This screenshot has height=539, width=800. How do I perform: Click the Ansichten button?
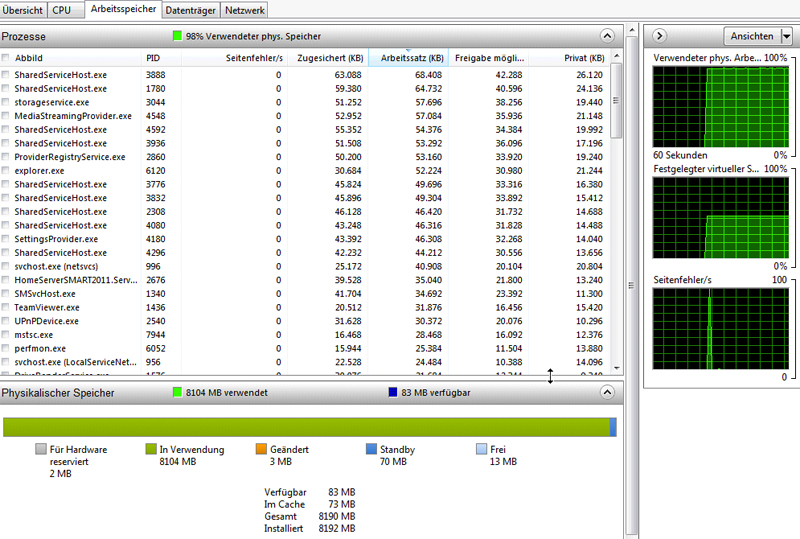click(x=751, y=36)
